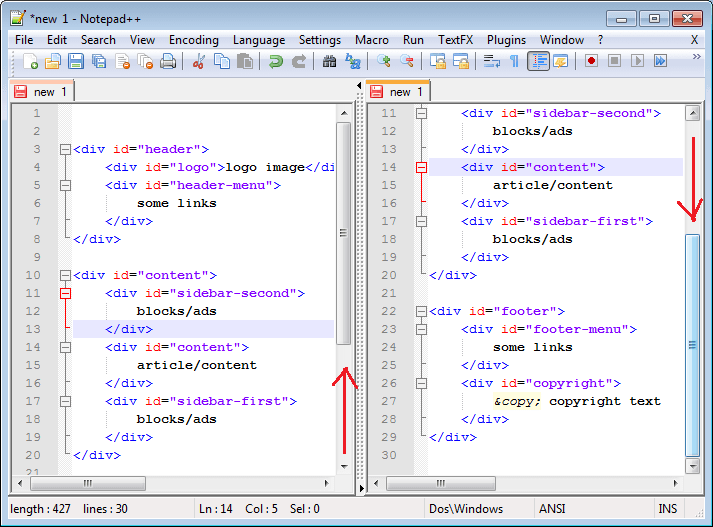
Task: Click the New file toolbar icon
Action: (x=30, y=61)
